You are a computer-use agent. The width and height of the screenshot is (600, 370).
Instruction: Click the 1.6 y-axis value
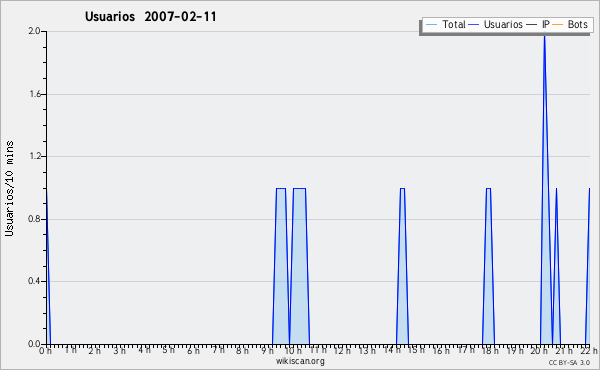(x=34, y=94)
